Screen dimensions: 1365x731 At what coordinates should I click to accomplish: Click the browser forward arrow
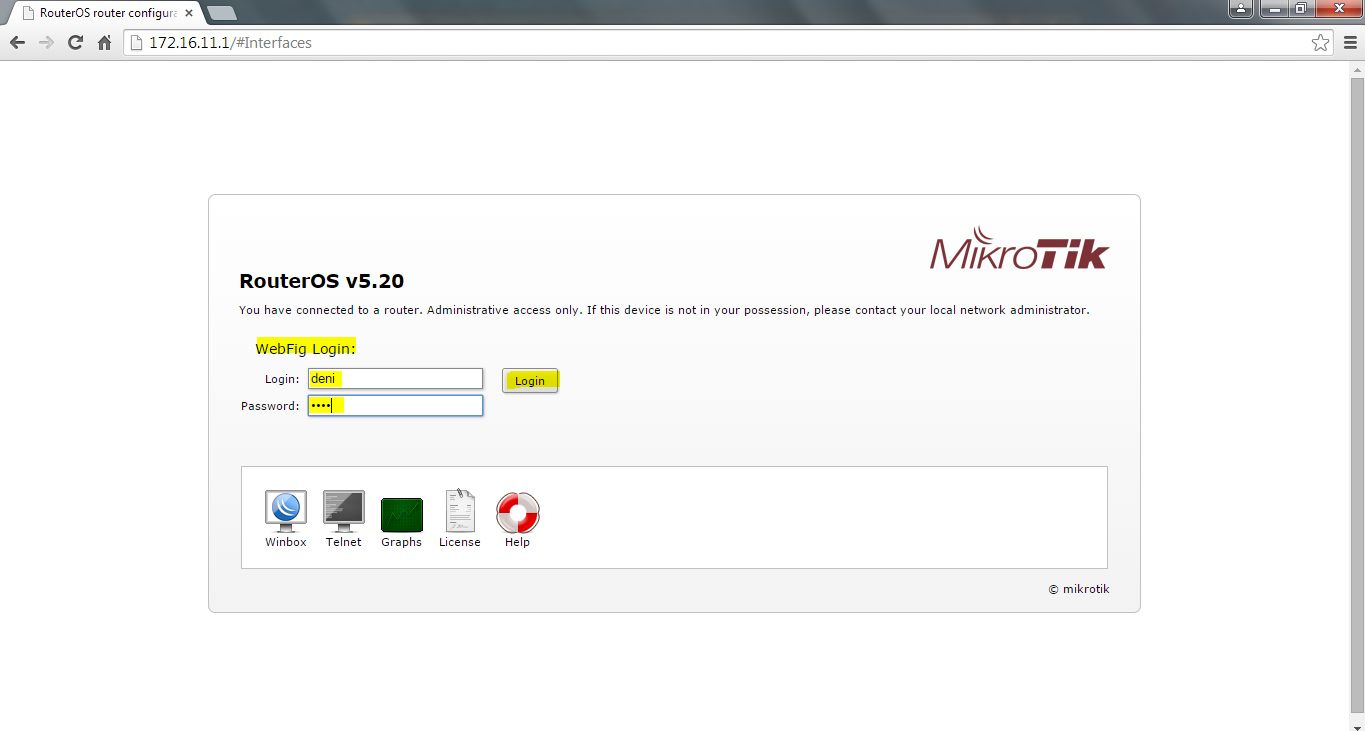pos(46,43)
